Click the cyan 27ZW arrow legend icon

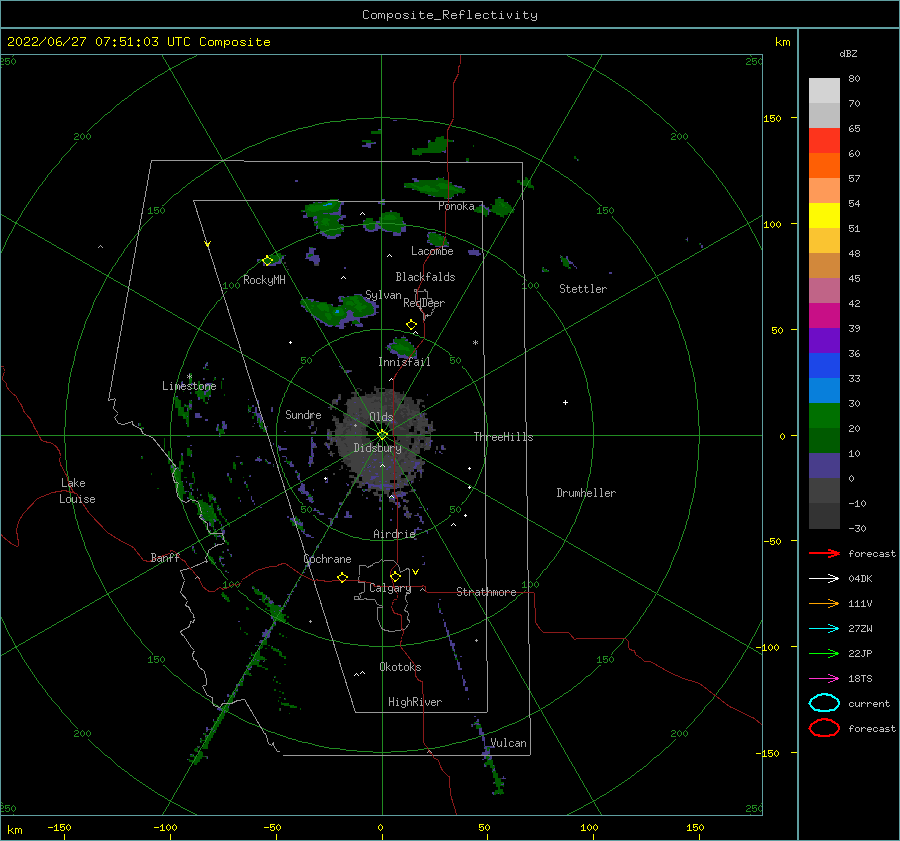pos(824,629)
